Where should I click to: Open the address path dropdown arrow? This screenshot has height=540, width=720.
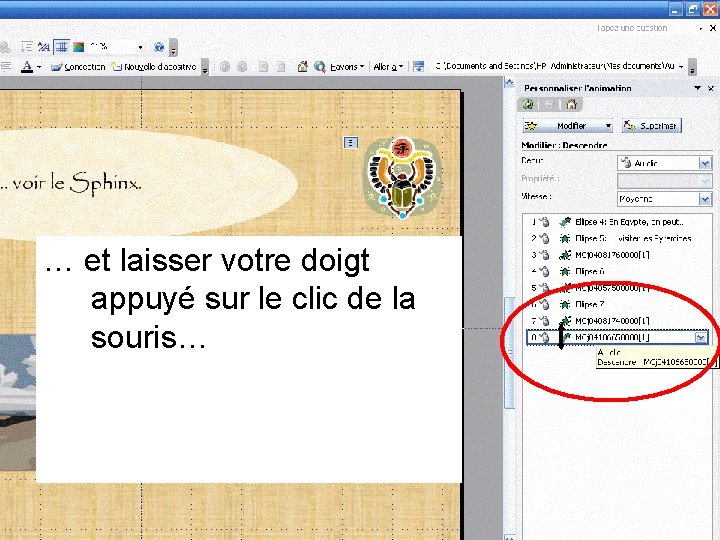coord(681,67)
